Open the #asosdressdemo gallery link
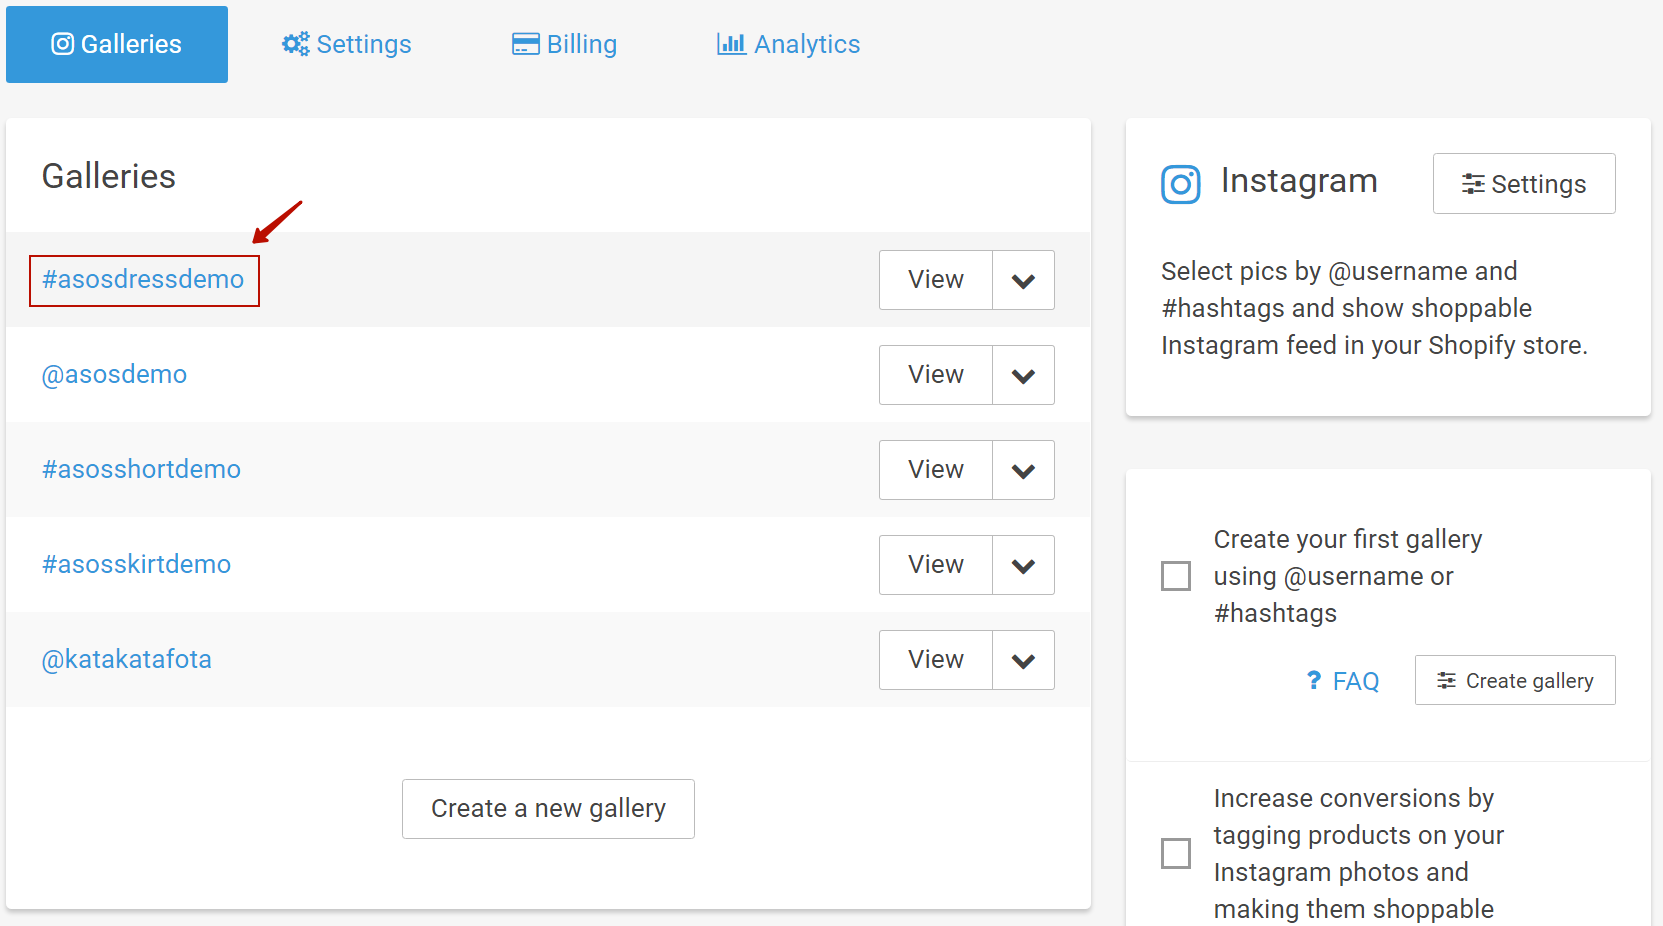This screenshot has width=1663, height=926. tap(143, 279)
